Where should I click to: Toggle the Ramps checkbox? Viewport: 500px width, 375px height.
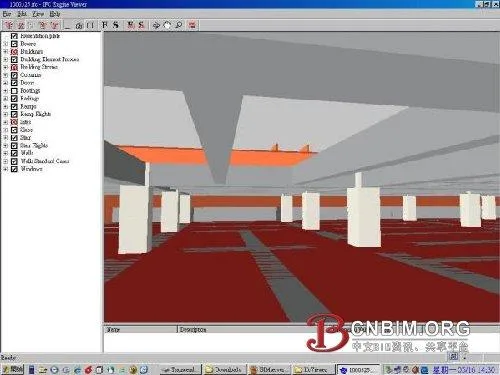(14, 106)
